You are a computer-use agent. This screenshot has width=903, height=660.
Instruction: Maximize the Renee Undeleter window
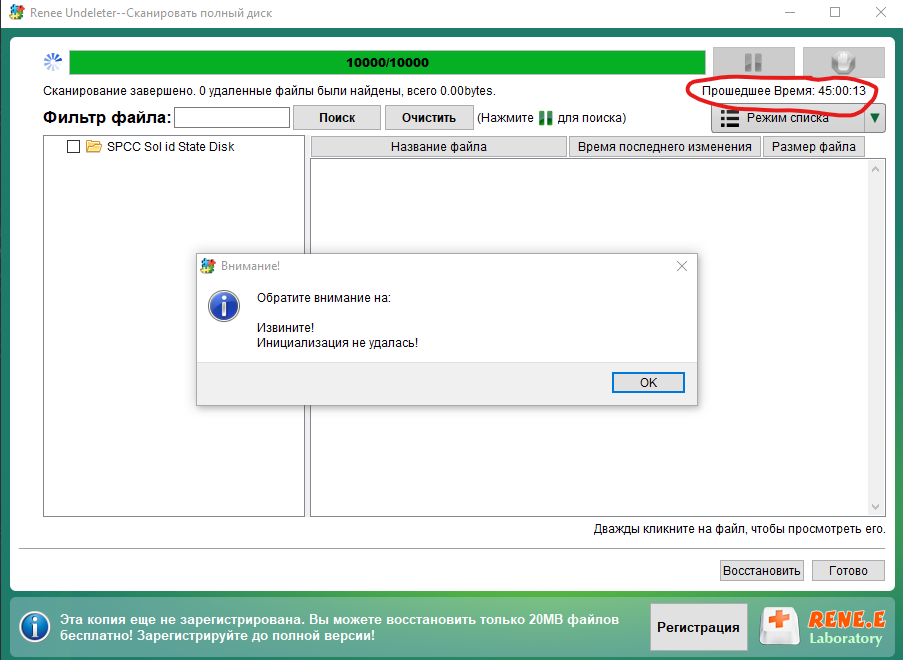(835, 12)
